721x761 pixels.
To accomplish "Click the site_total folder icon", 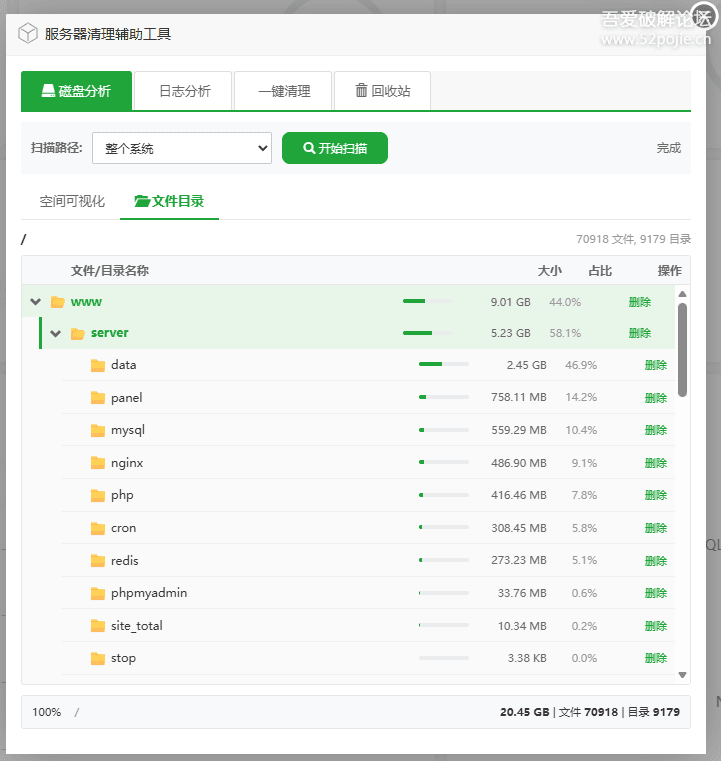I will 98,626.
